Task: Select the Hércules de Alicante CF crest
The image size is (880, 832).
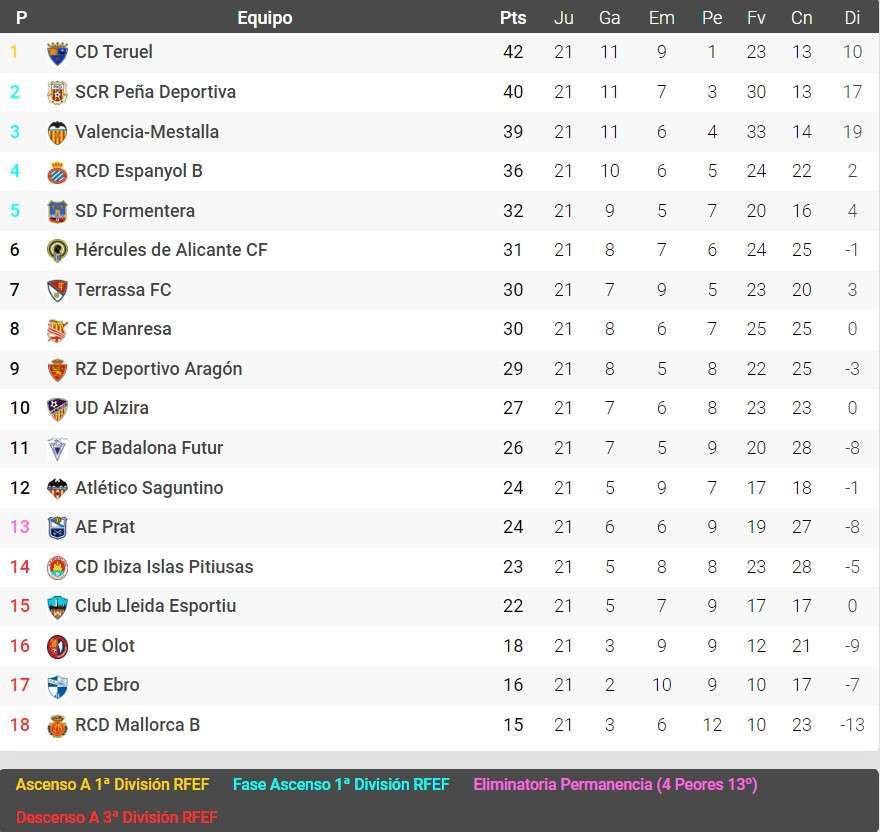Action: (57, 250)
